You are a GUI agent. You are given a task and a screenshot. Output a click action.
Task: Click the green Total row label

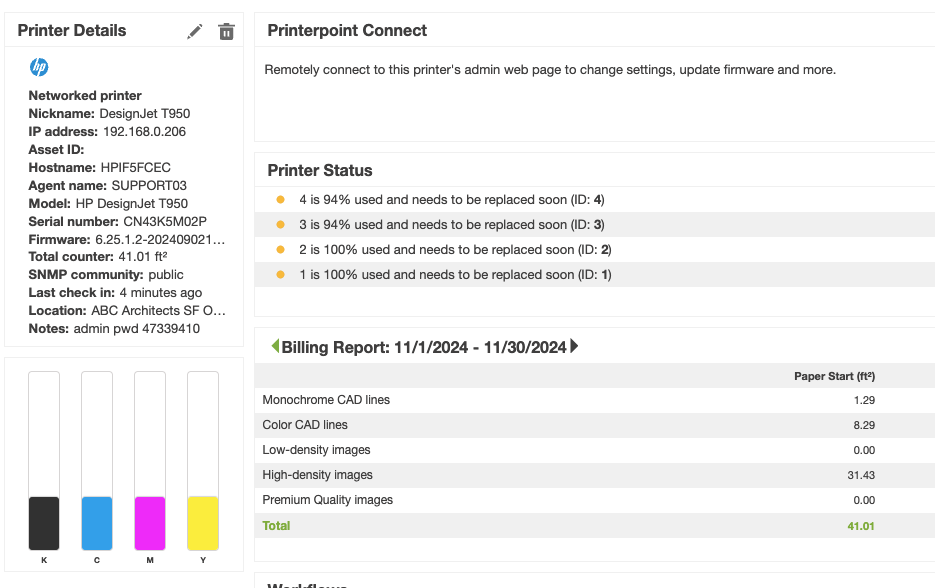276,525
